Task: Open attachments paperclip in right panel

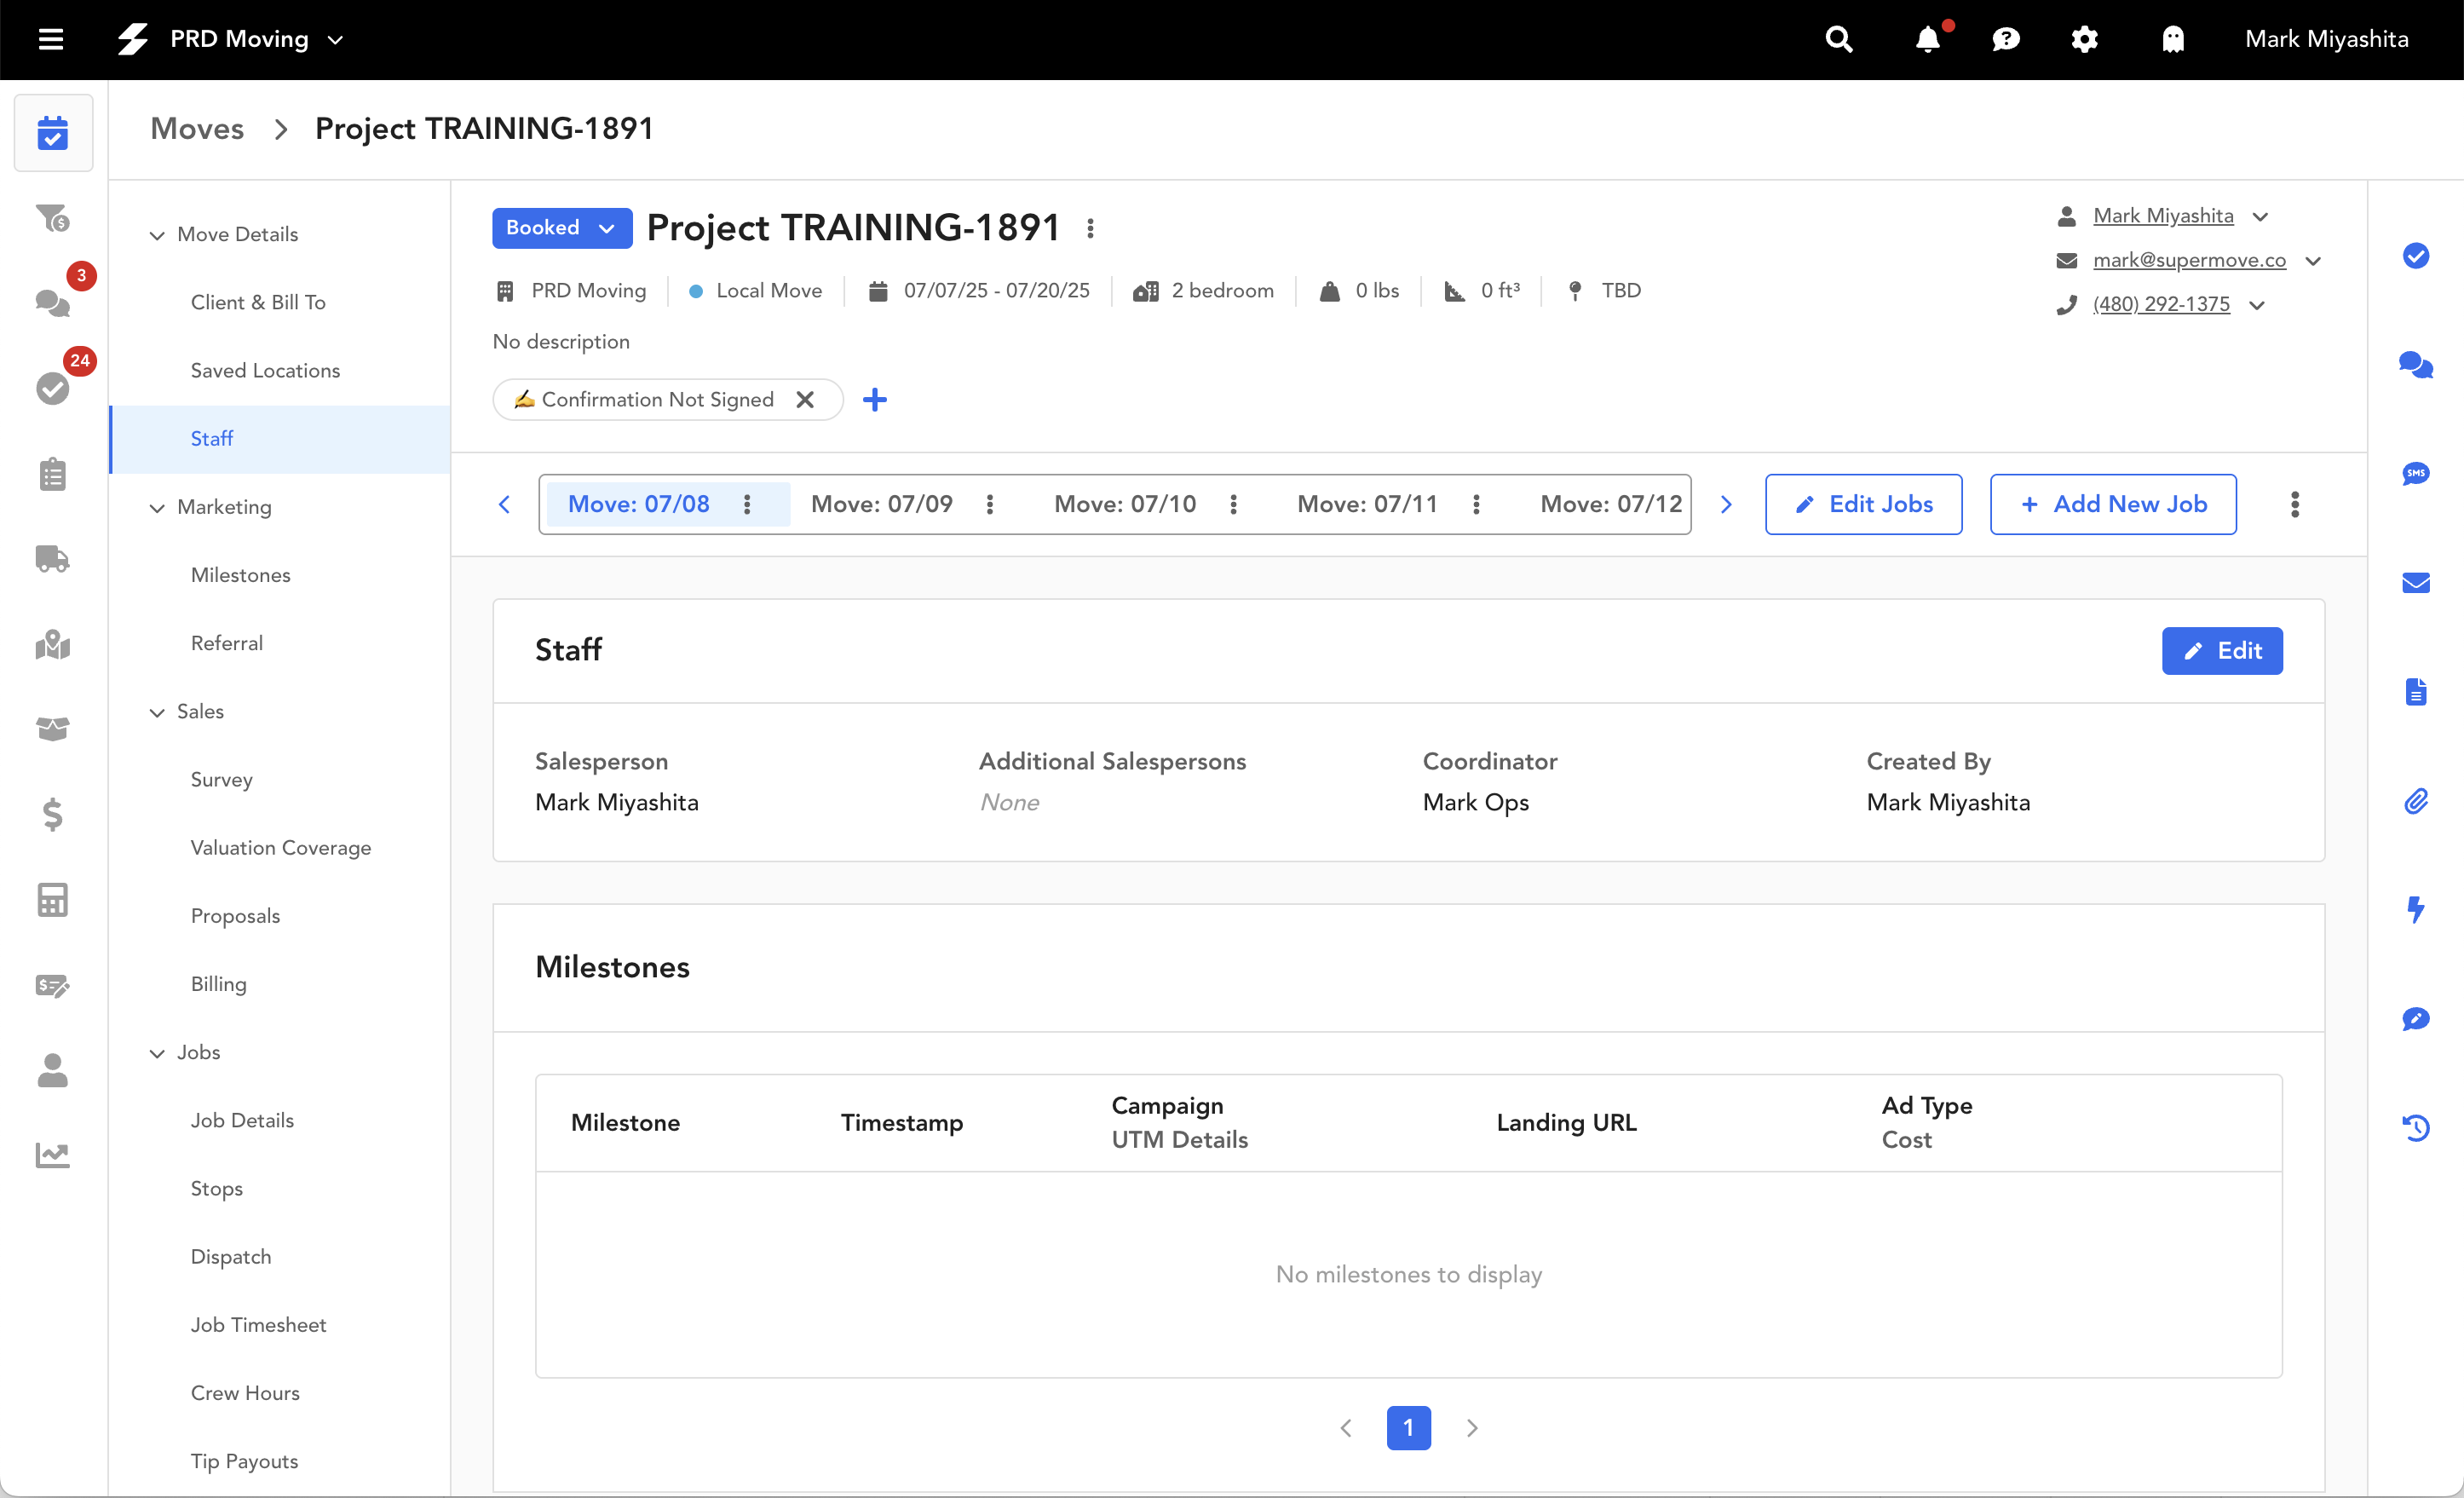Action: click(2416, 800)
